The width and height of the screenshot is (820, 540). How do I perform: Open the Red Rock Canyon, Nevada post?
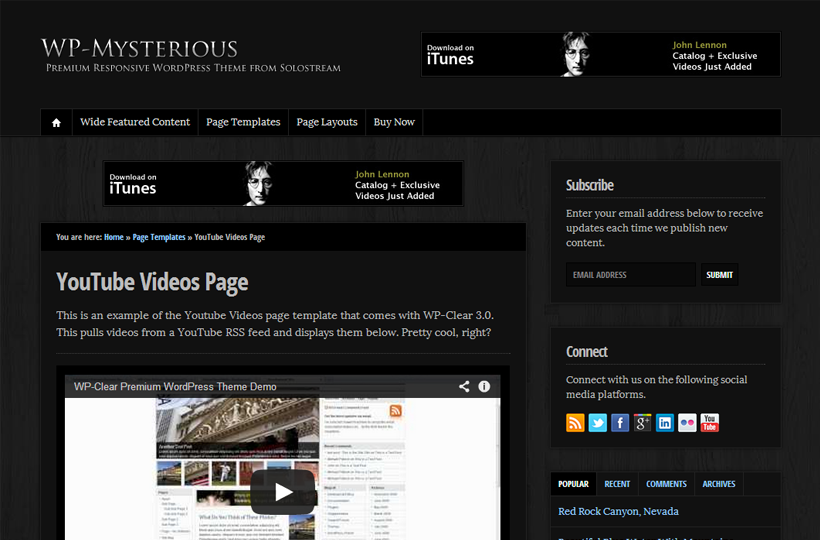tap(618, 511)
